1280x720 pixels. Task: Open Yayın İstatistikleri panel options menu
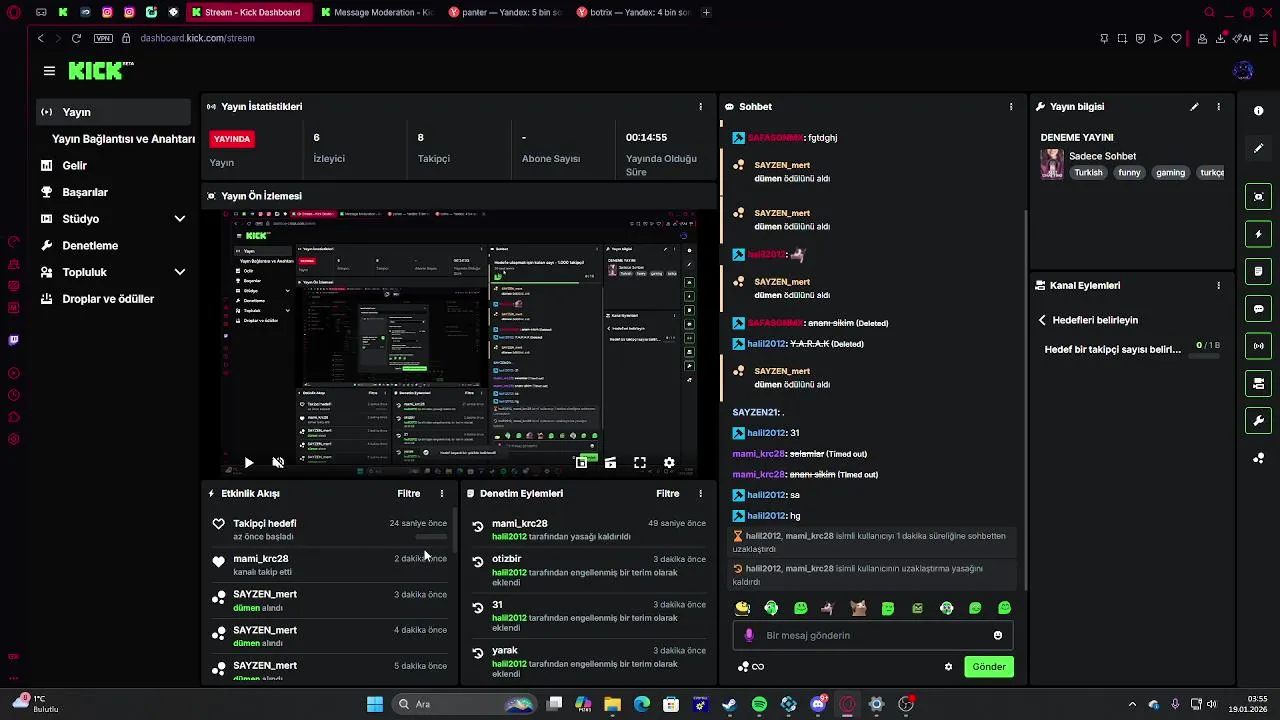coord(700,106)
